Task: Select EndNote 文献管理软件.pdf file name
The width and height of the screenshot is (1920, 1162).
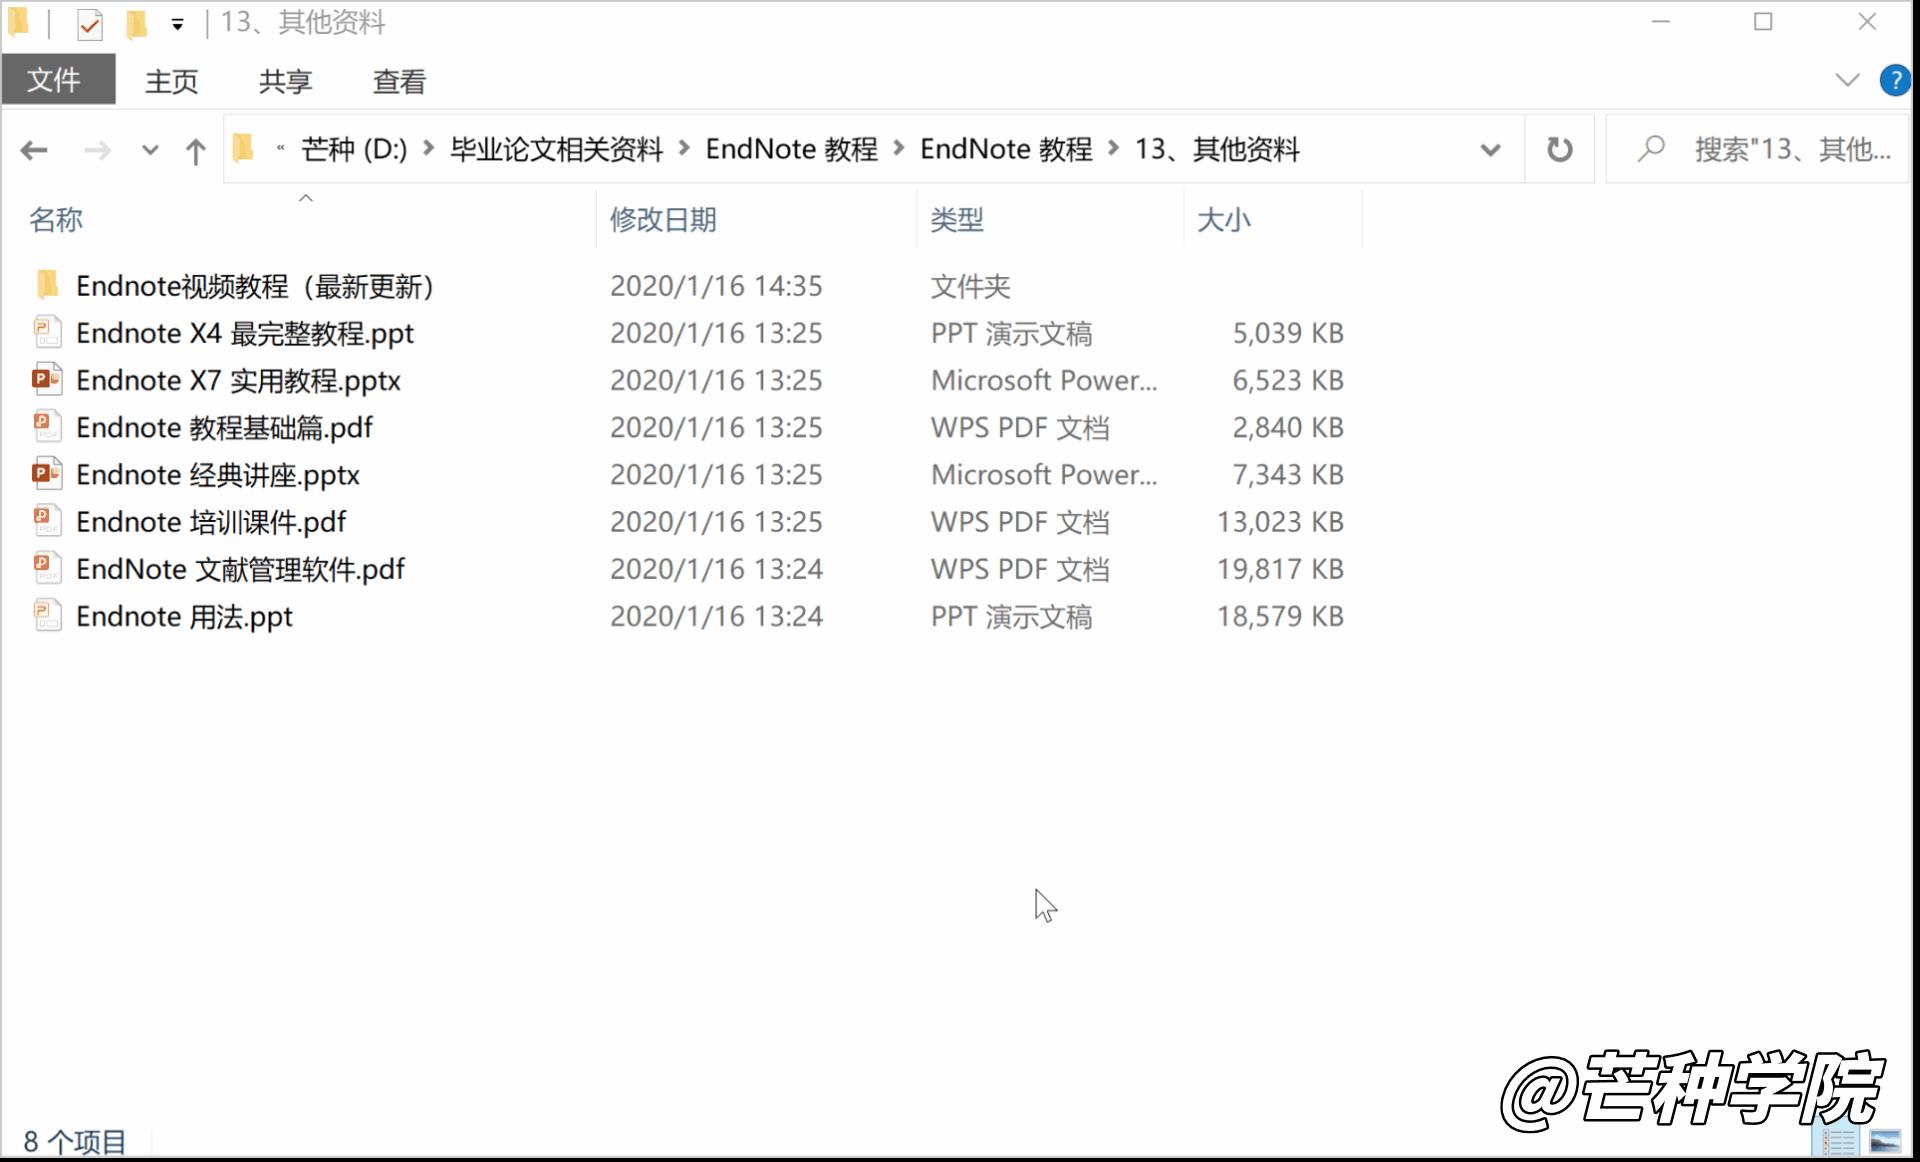Action: tap(240, 569)
